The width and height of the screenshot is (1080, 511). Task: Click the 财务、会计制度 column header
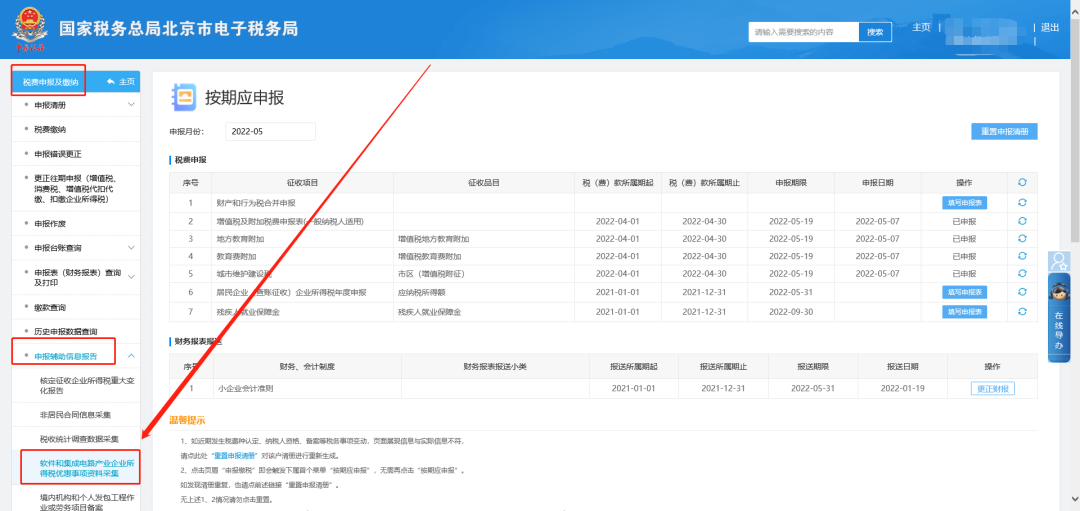[x=307, y=366]
